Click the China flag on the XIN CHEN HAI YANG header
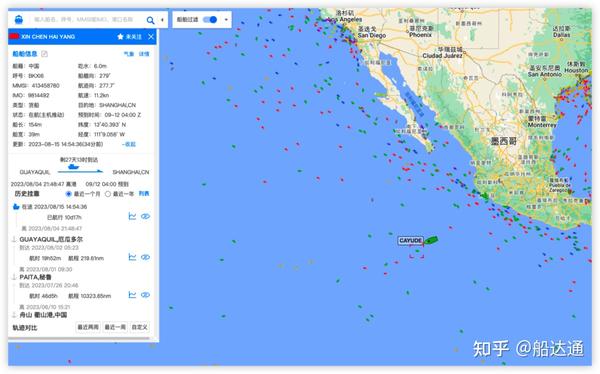This screenshot has width=600, height=374. (x=14, y=36)
